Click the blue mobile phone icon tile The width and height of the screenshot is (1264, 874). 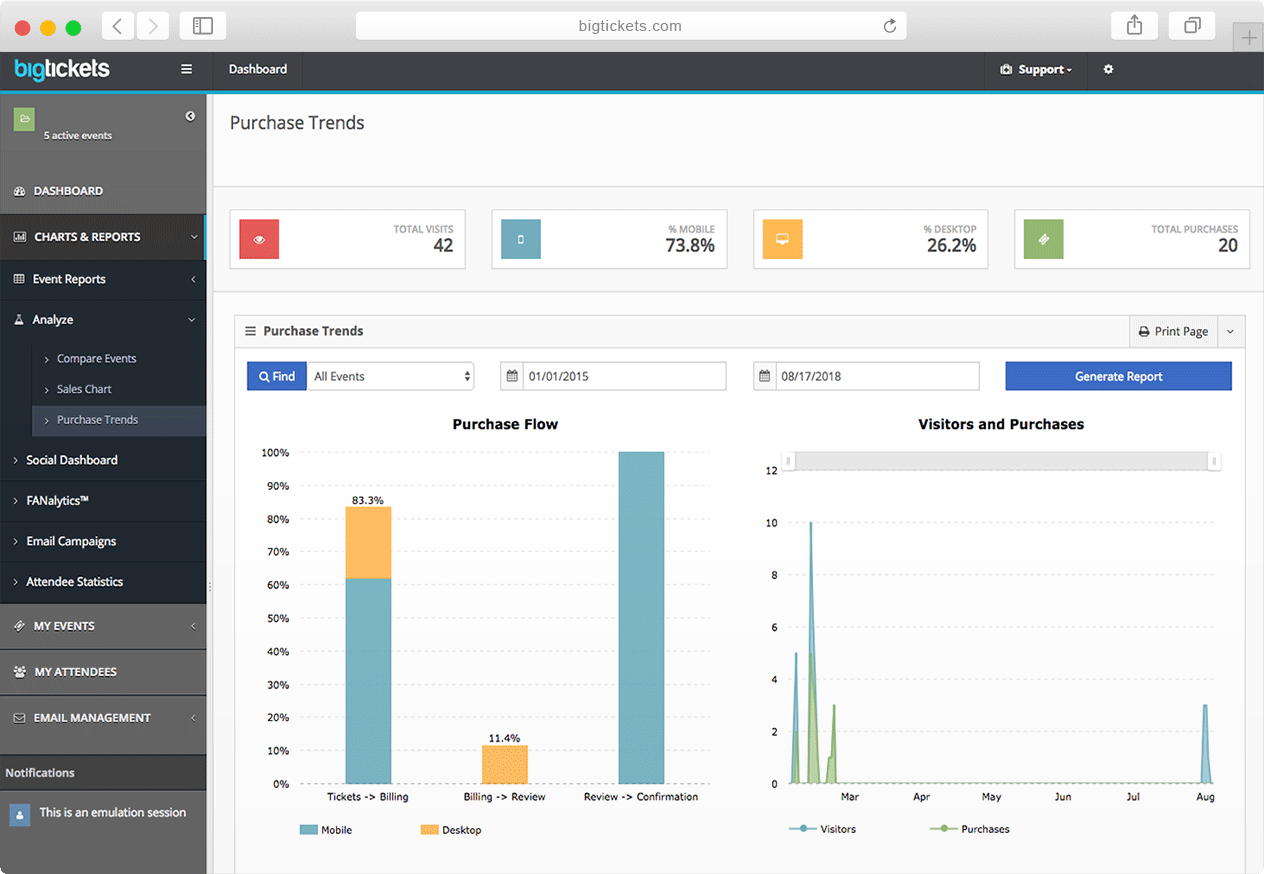521,239
